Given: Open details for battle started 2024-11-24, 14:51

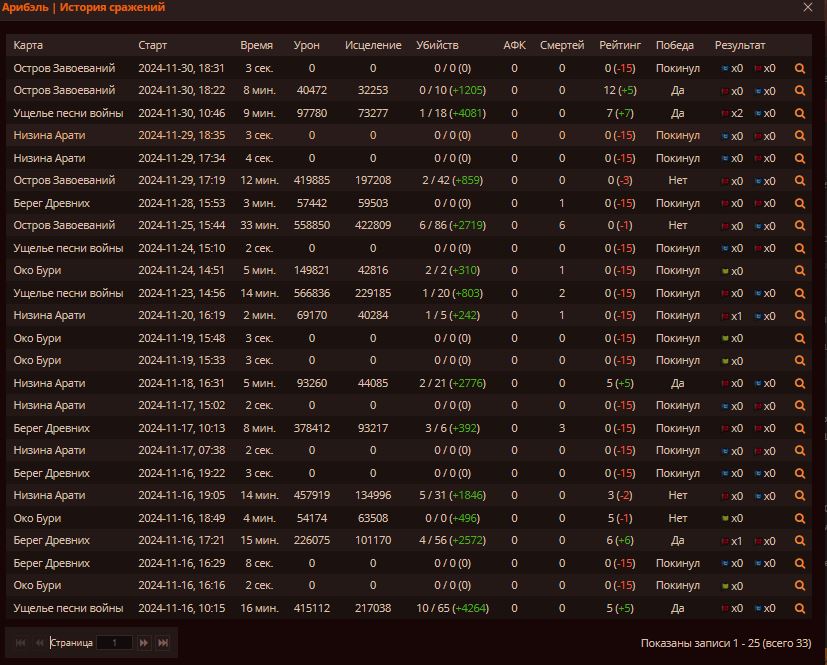Looking at the screenshot, I should click(x=800, y=271).
